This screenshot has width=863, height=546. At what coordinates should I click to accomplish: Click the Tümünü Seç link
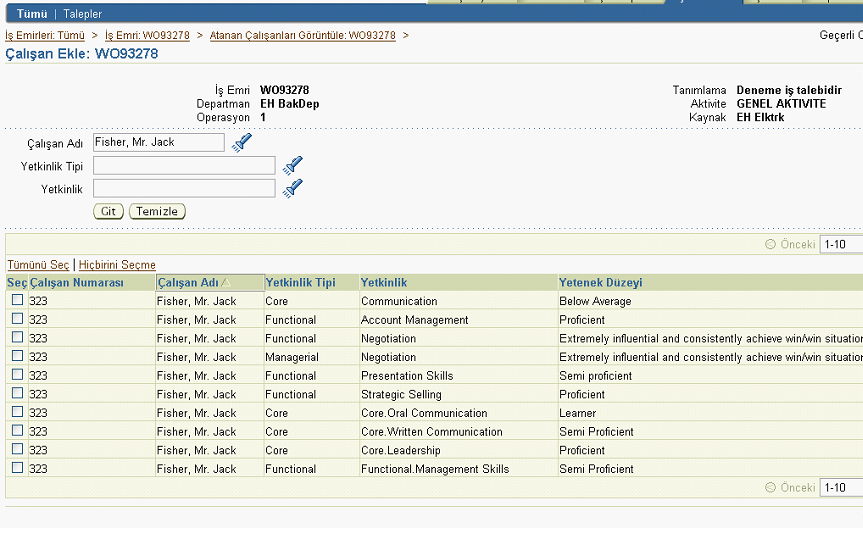coord(38,265)
